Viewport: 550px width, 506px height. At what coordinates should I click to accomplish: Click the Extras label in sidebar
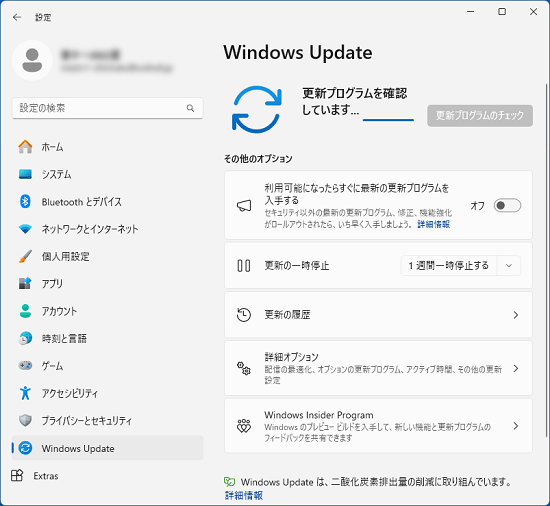[46, 476]
